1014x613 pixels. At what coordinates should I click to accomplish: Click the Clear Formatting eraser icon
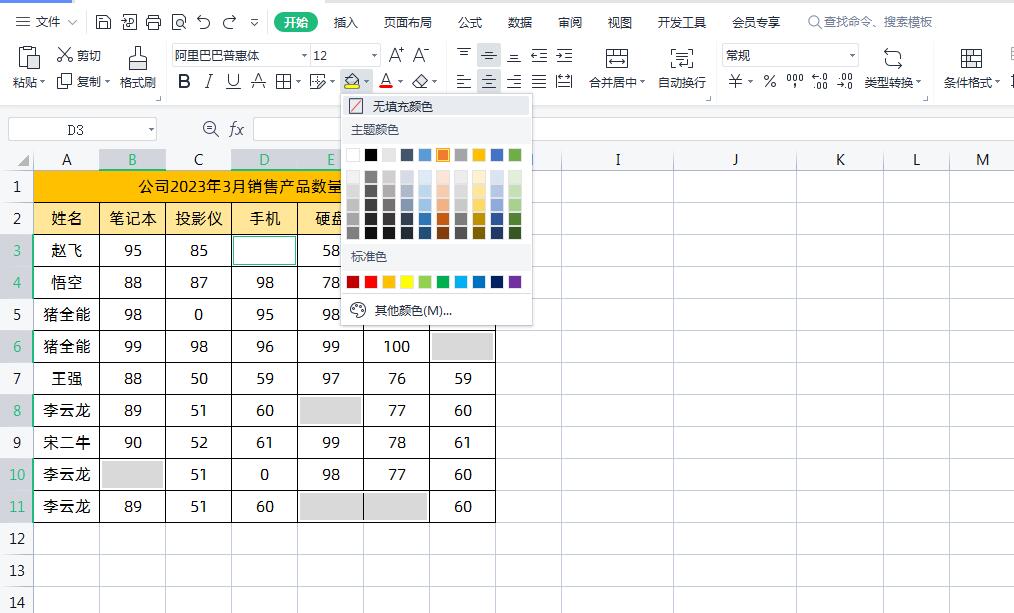(x=422, y=82)
